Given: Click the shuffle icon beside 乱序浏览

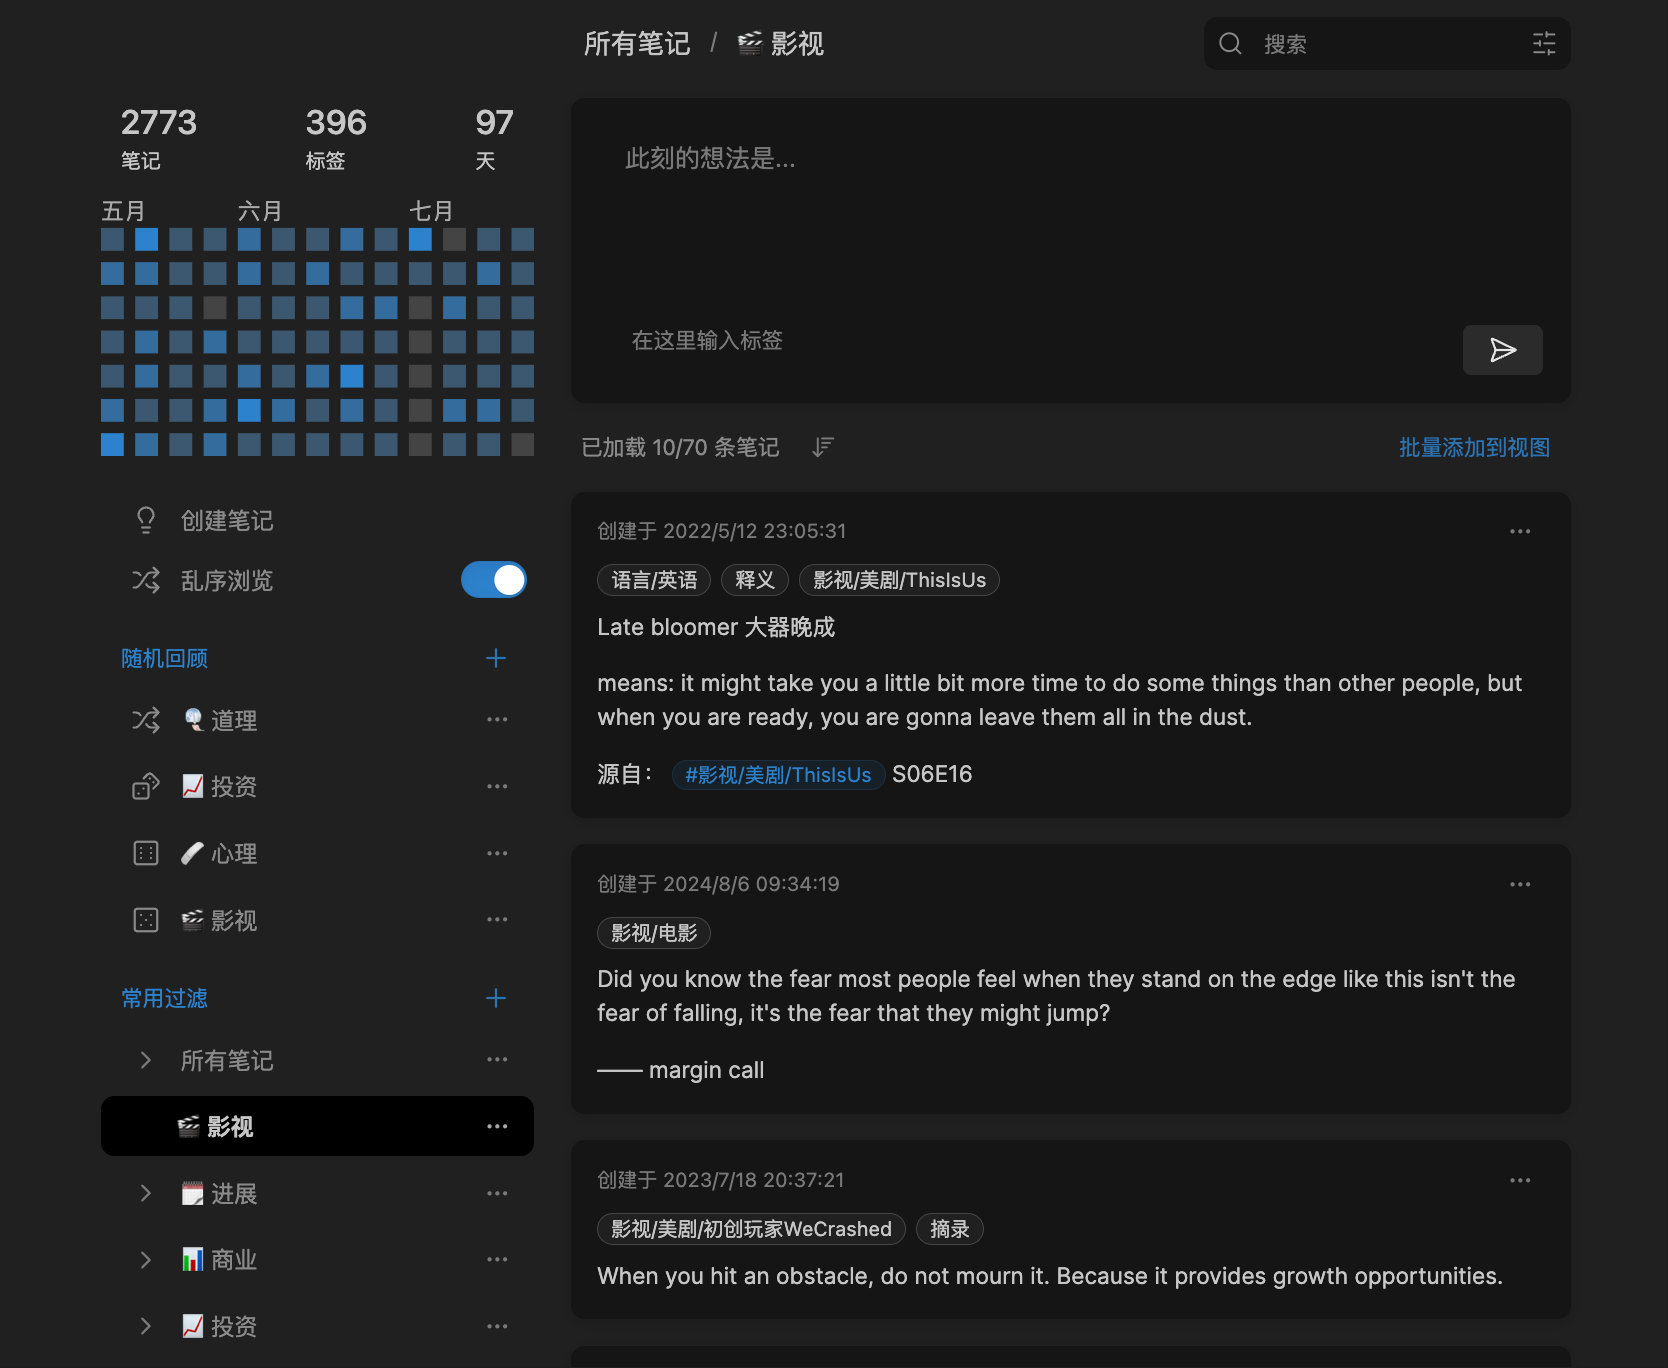Looking at the screenshot, I should [146, 580].
